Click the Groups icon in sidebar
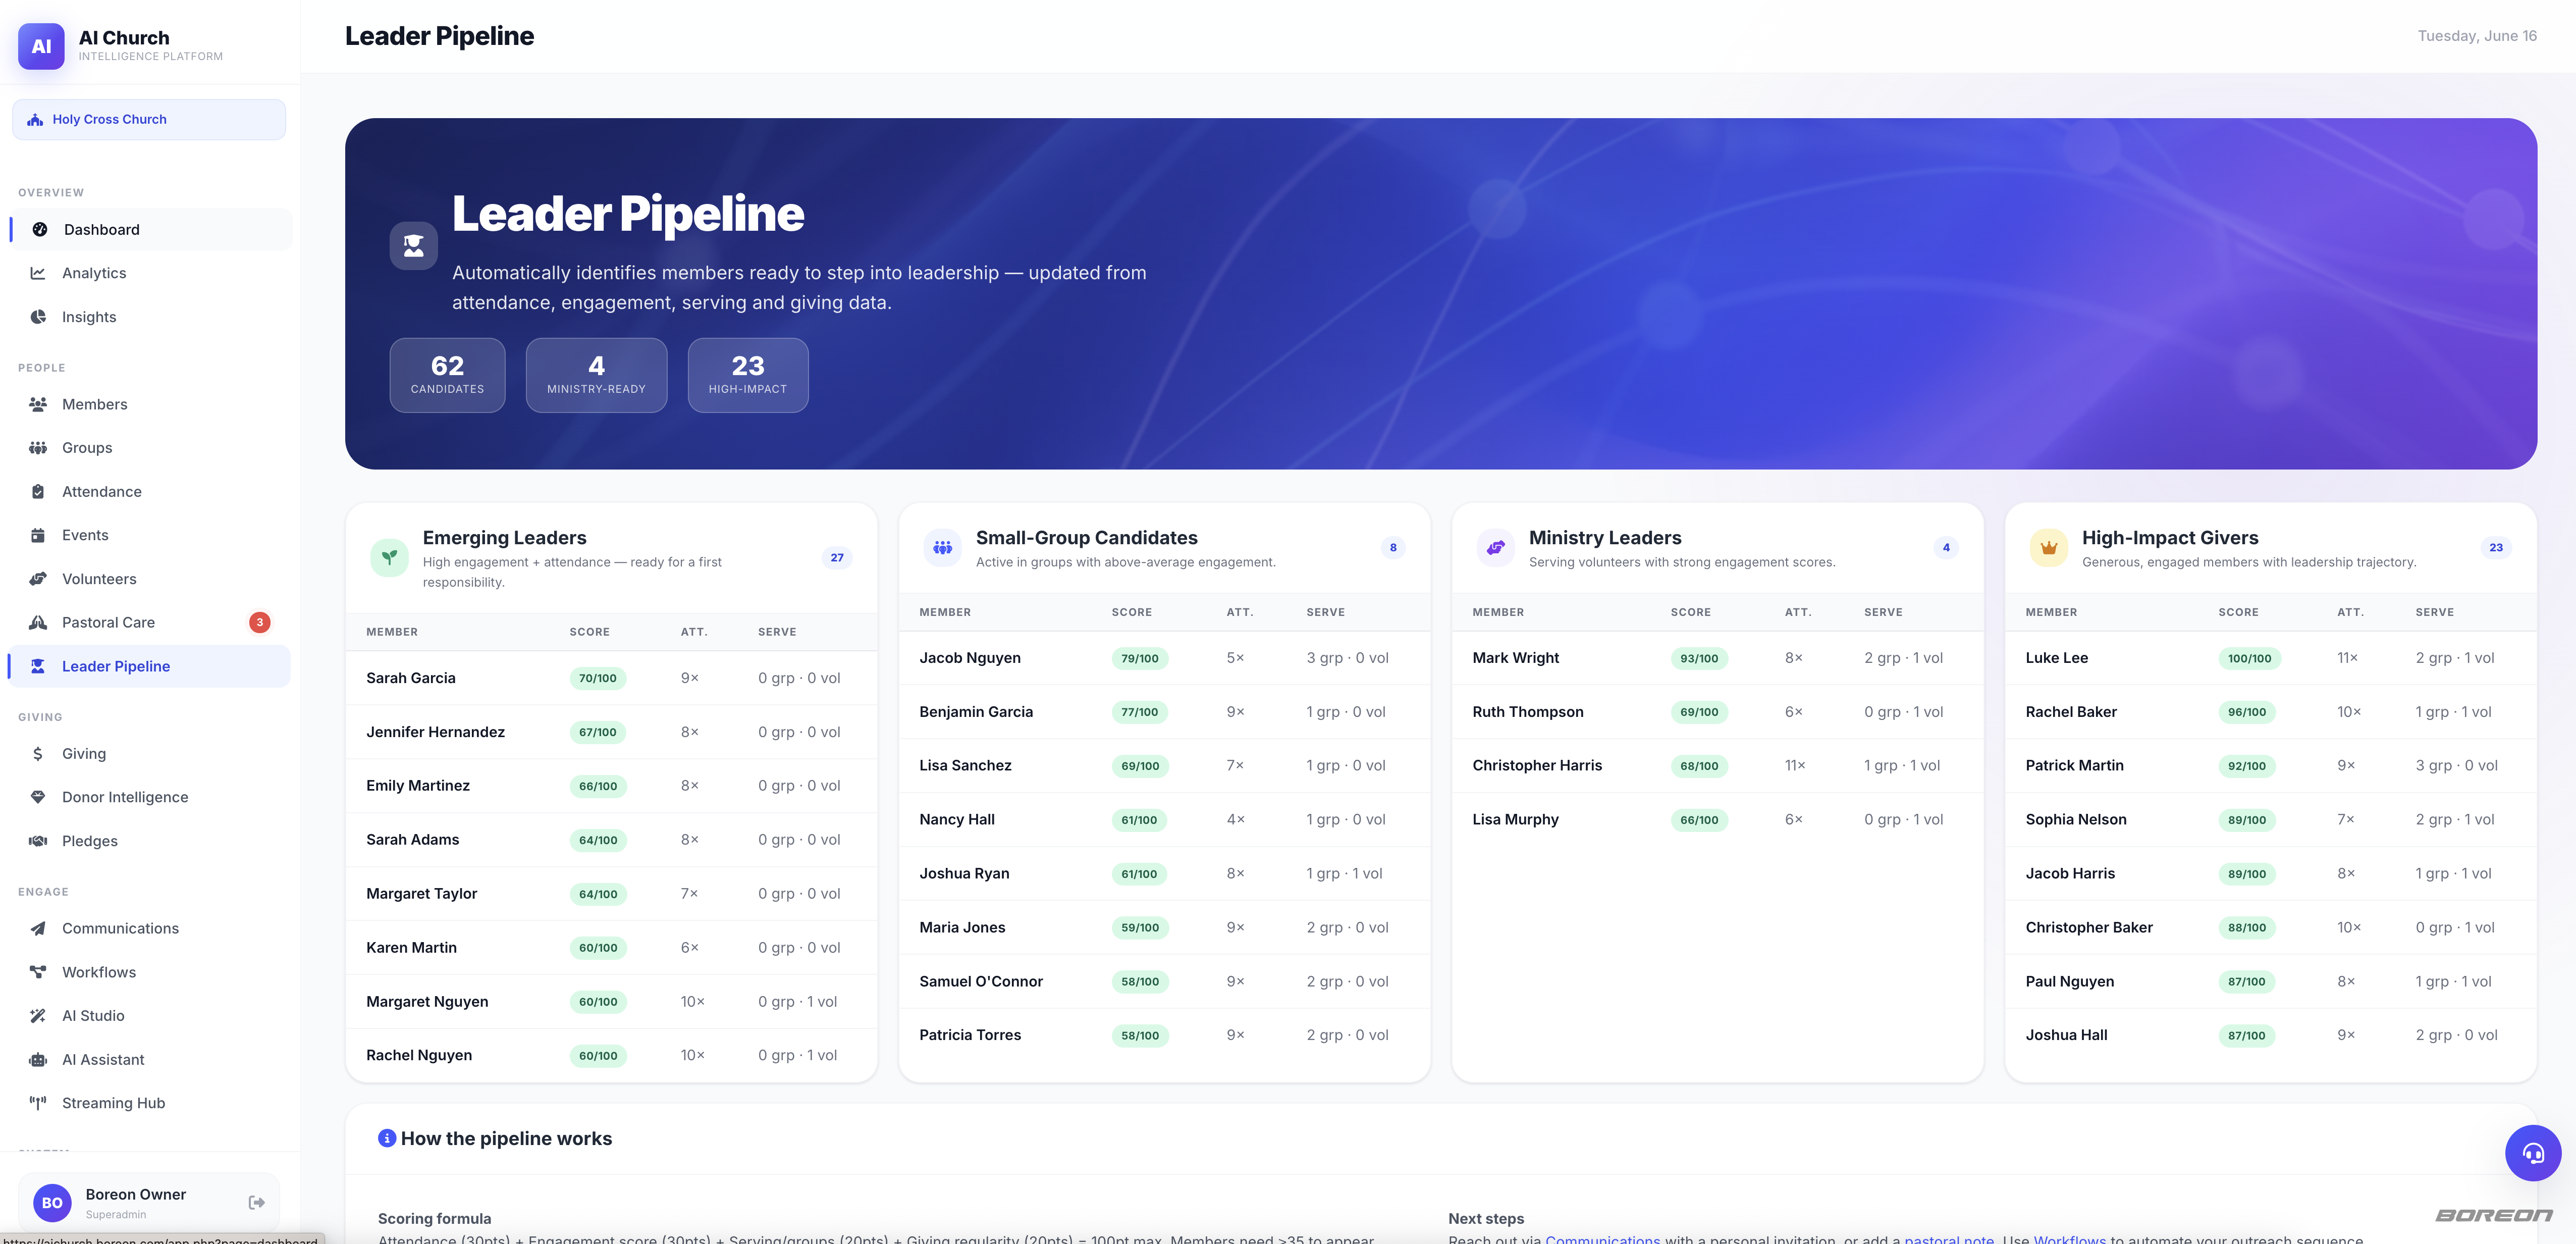The height and width of the screenshot is (1244, 2576). 38,448
